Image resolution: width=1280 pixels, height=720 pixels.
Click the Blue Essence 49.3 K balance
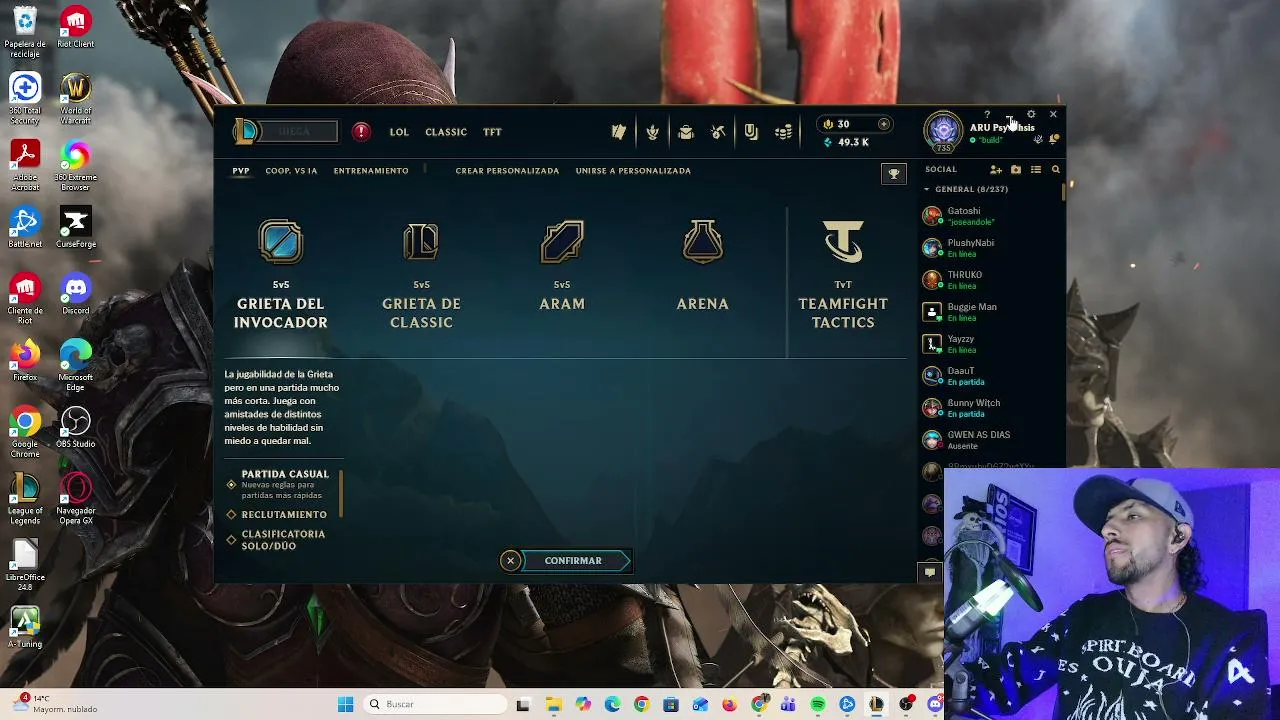(x=846, y=142)
